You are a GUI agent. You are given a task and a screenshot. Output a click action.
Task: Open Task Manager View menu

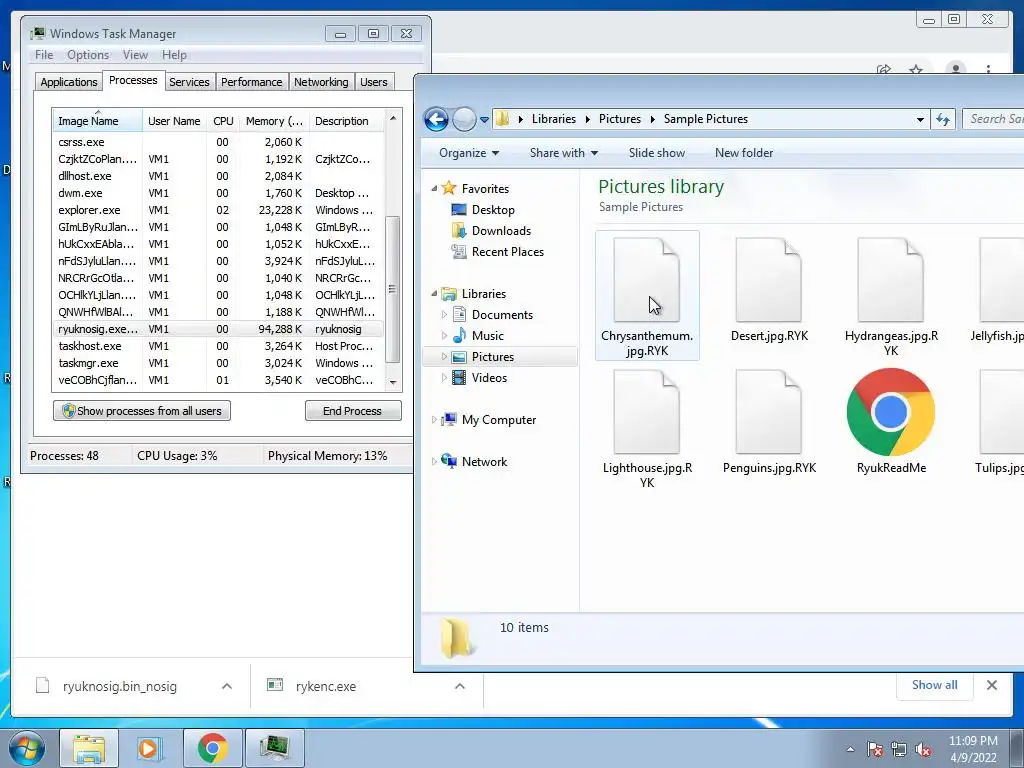click(x=135, y=55)
